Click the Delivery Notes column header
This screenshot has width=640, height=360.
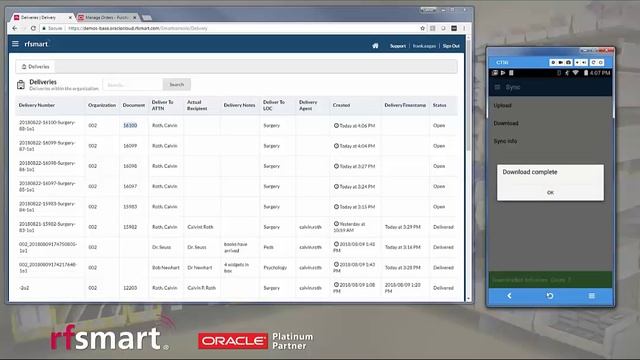[x=239, y=105]
